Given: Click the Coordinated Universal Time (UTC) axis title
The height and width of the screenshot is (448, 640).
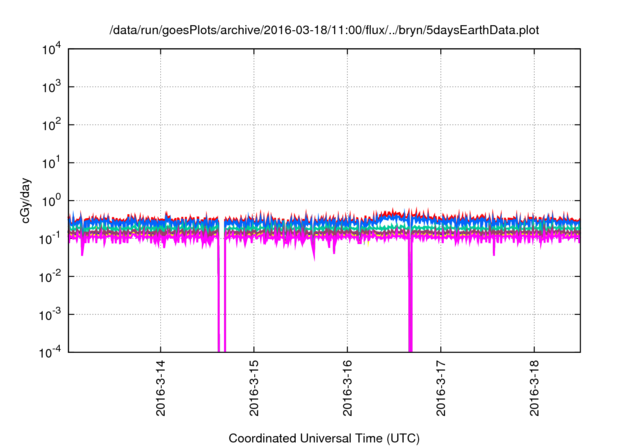Looking at the screenshot, I should pos(324,439).
